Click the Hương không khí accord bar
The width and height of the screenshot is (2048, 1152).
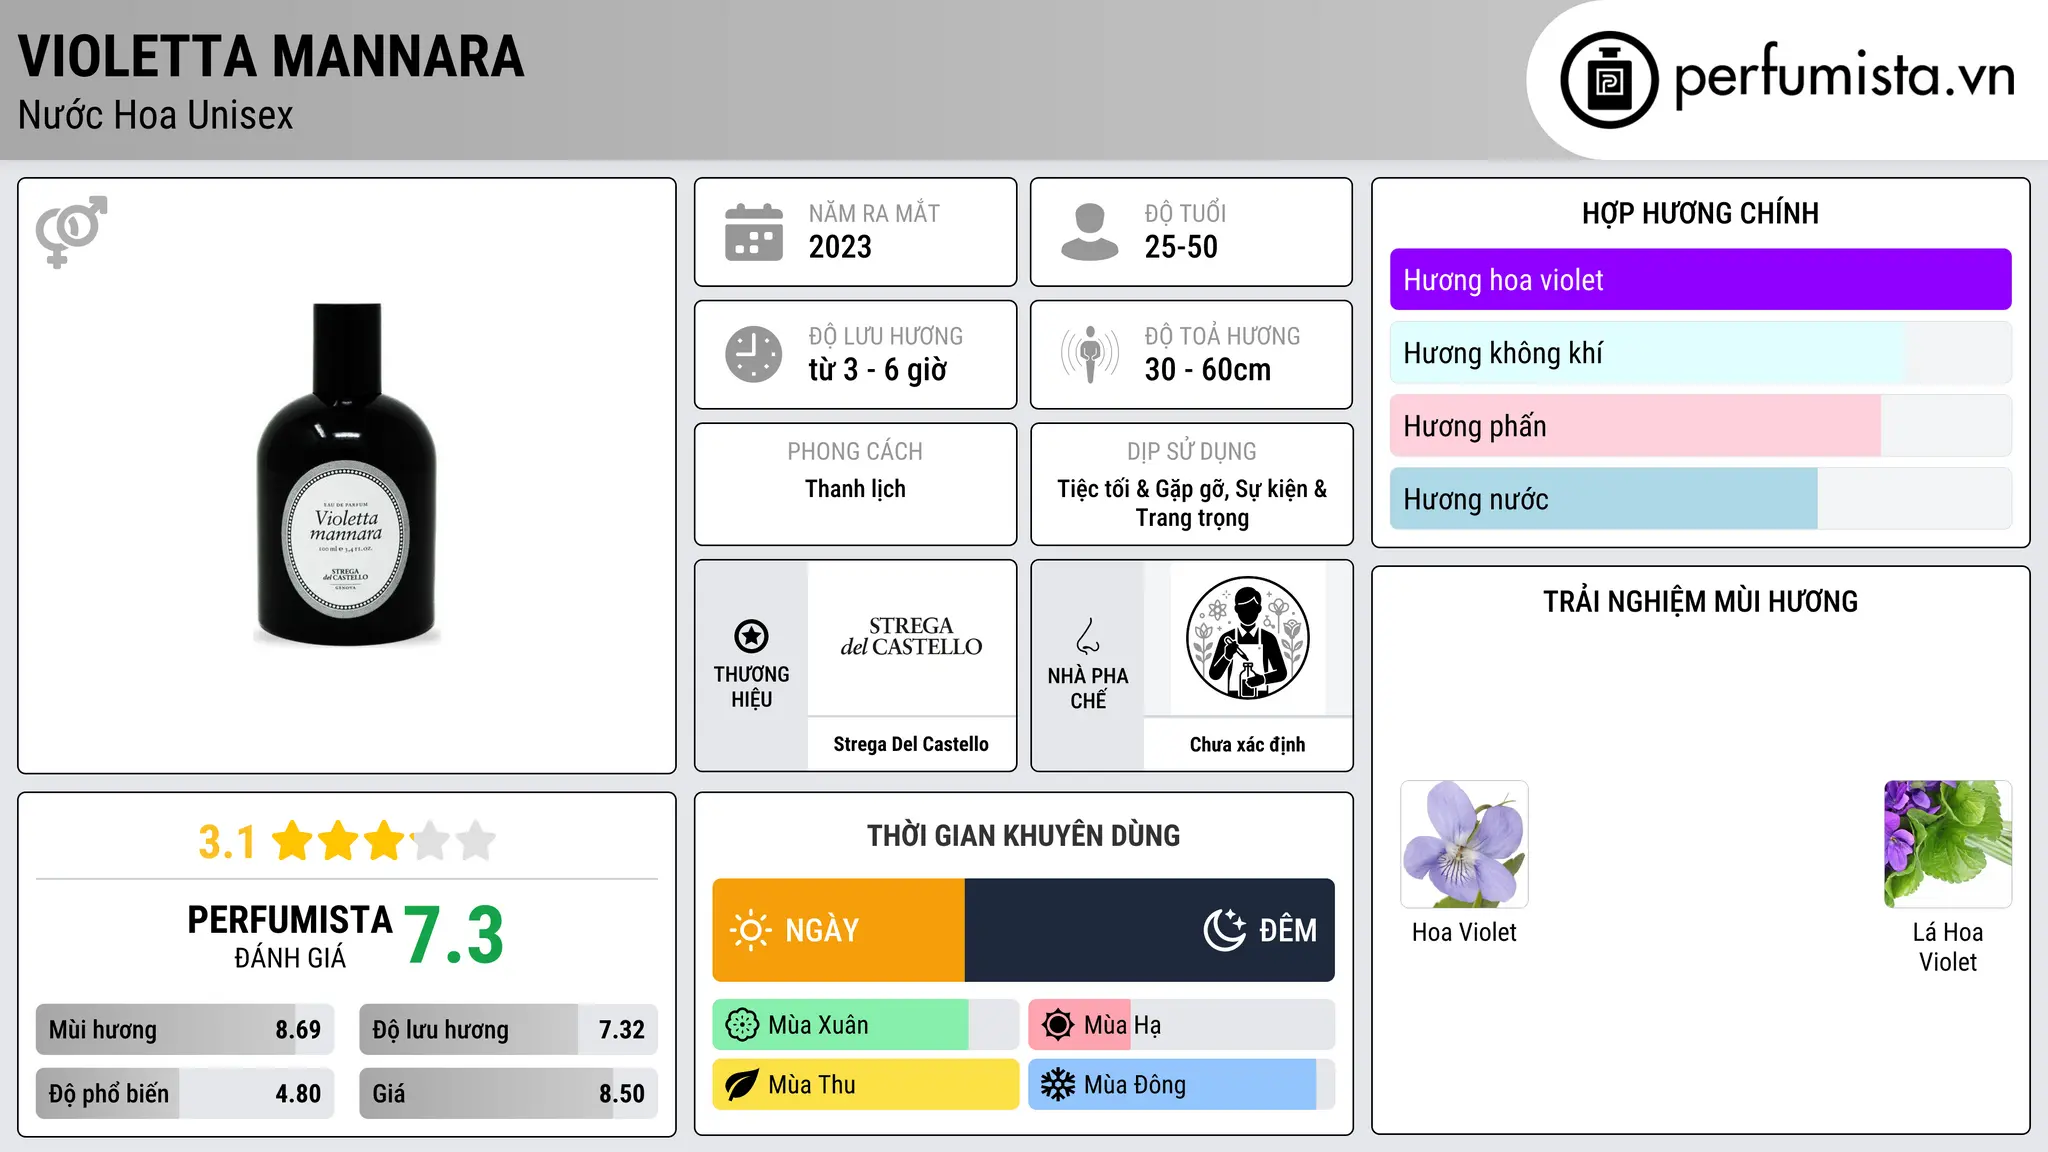[1700, 353]
